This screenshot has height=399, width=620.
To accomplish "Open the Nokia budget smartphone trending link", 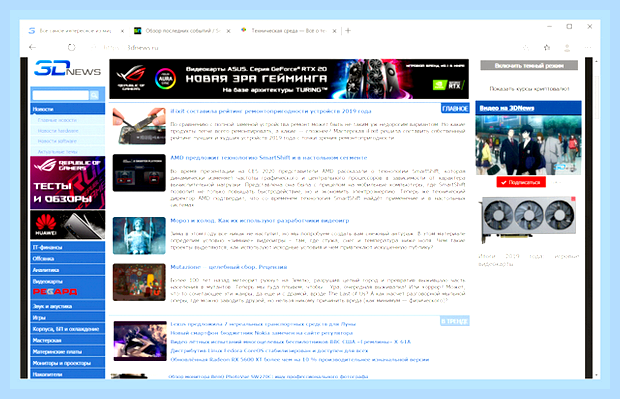I will (261, 333).
